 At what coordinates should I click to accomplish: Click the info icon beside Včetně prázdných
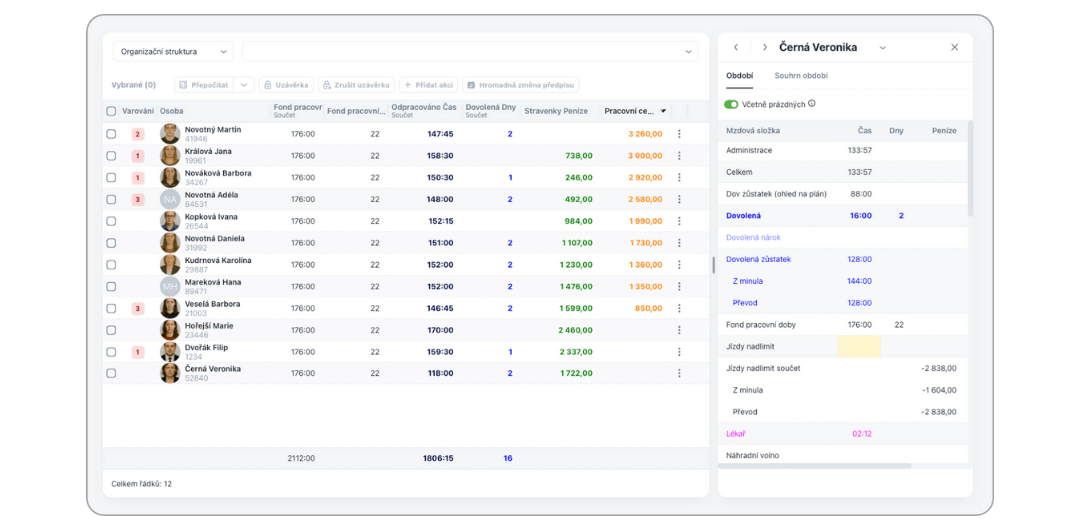pos(811,104)
